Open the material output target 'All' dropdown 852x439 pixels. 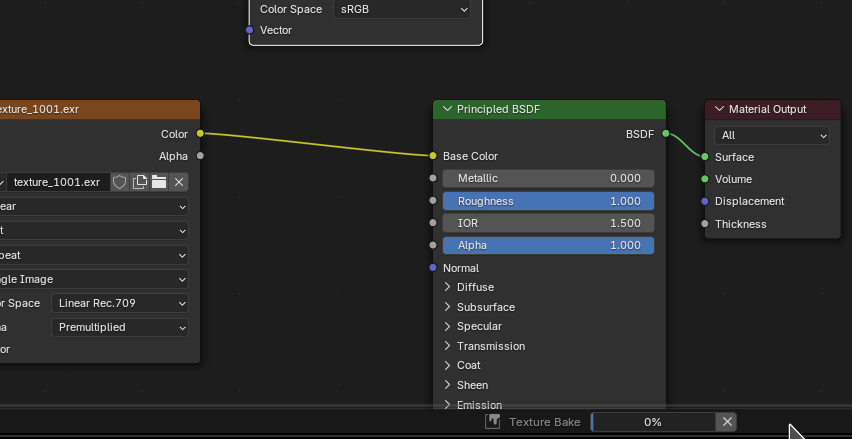(x=771, y=135)
